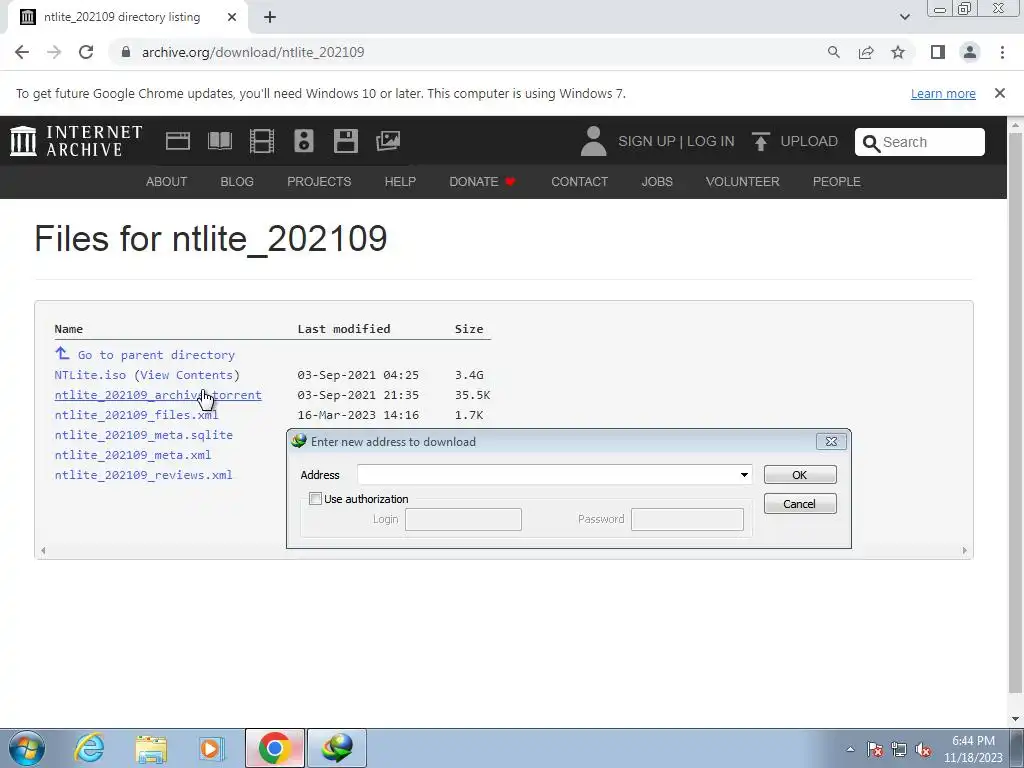This screenshot has height=768, width=1024.
Task: Click the user avatar icon beside Sign Up
Action: tap(593, 141)
